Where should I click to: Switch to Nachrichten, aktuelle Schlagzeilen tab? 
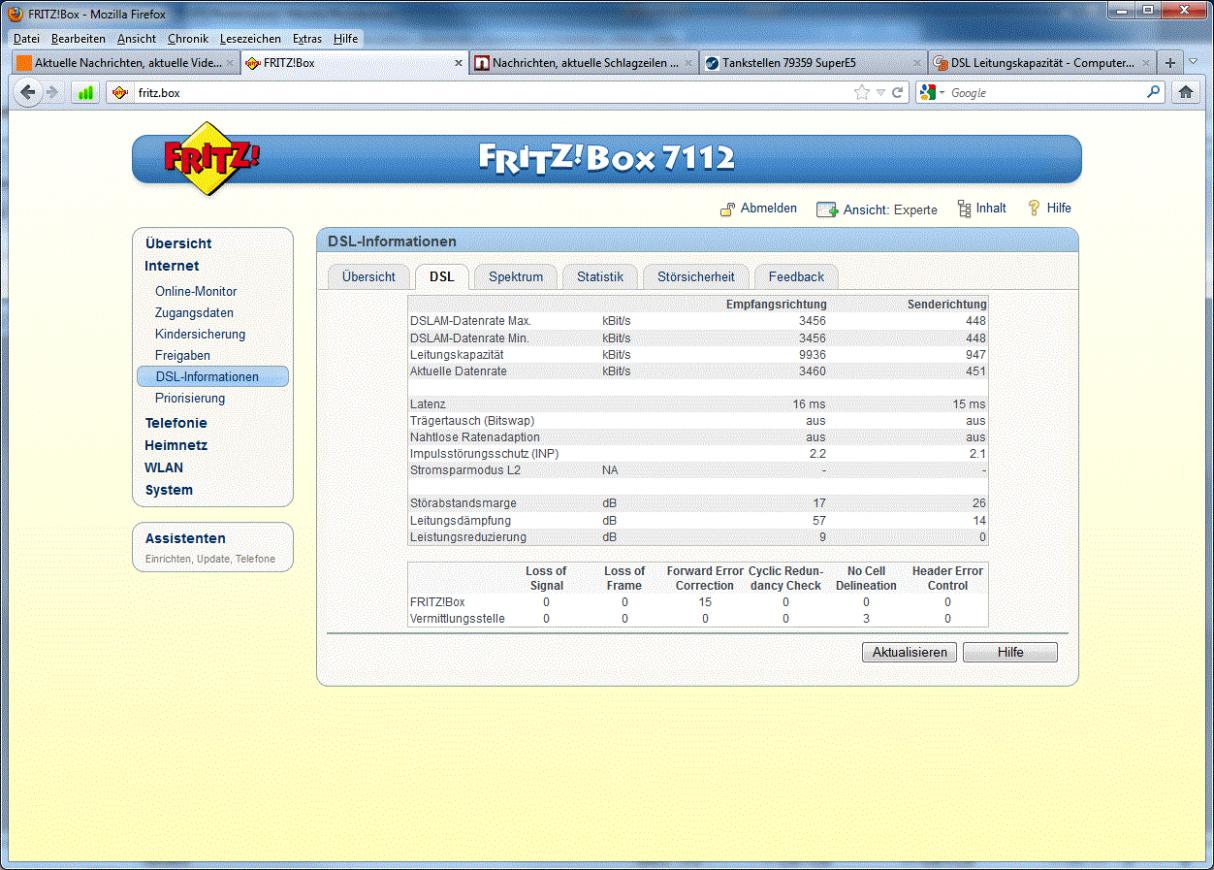click(x=583, y=63)
